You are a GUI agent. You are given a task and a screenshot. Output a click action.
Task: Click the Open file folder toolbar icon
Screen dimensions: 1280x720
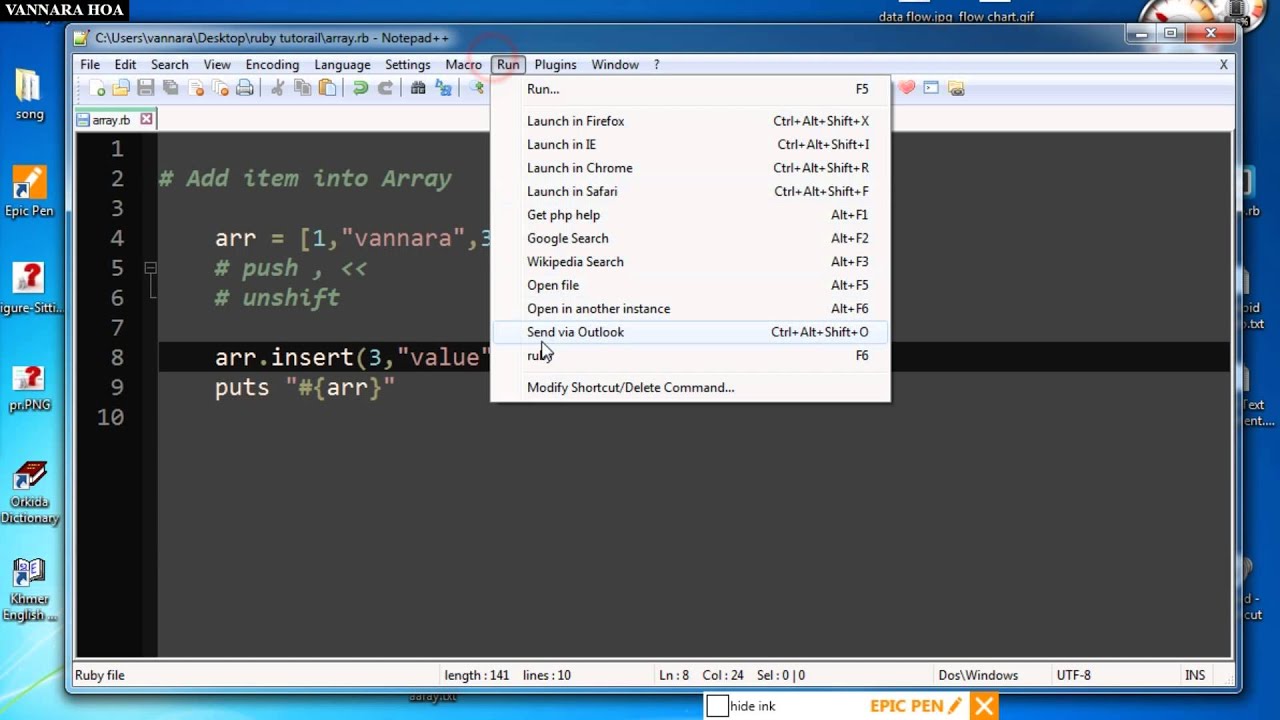(121, 88)
